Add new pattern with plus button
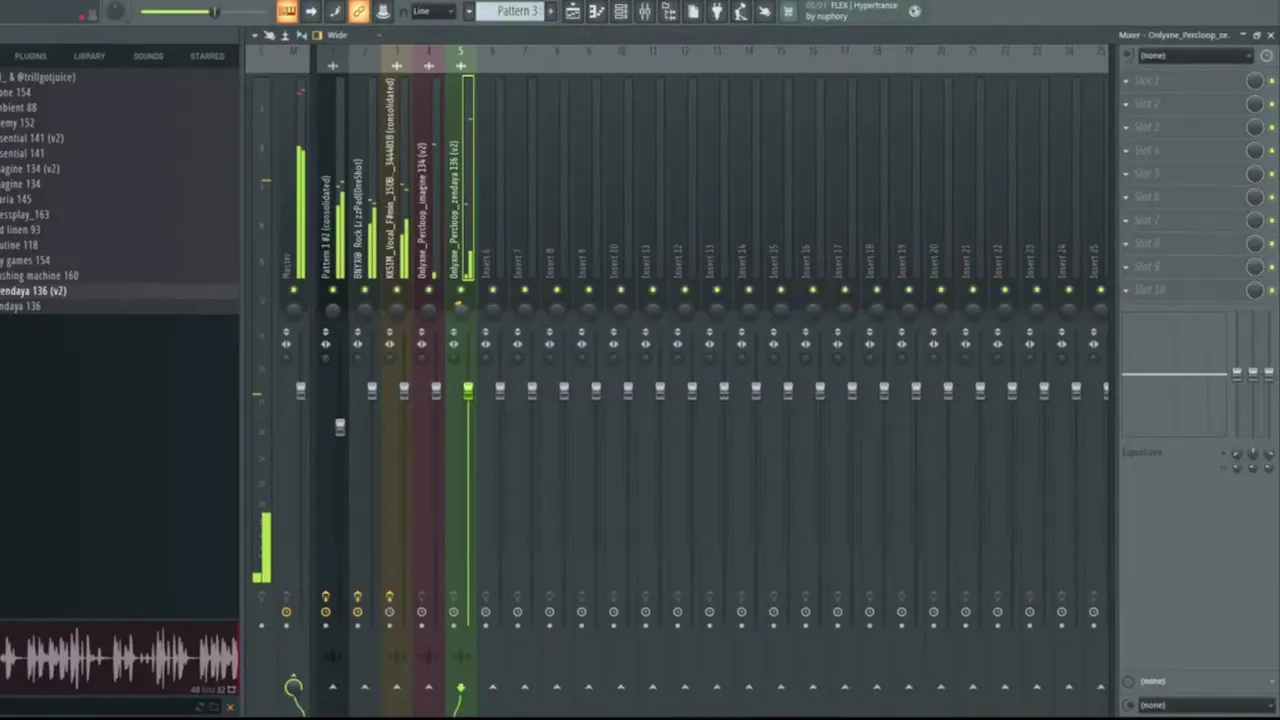Image resolution: width=1280 pixels, height=720 pixels. pos(549,11)
